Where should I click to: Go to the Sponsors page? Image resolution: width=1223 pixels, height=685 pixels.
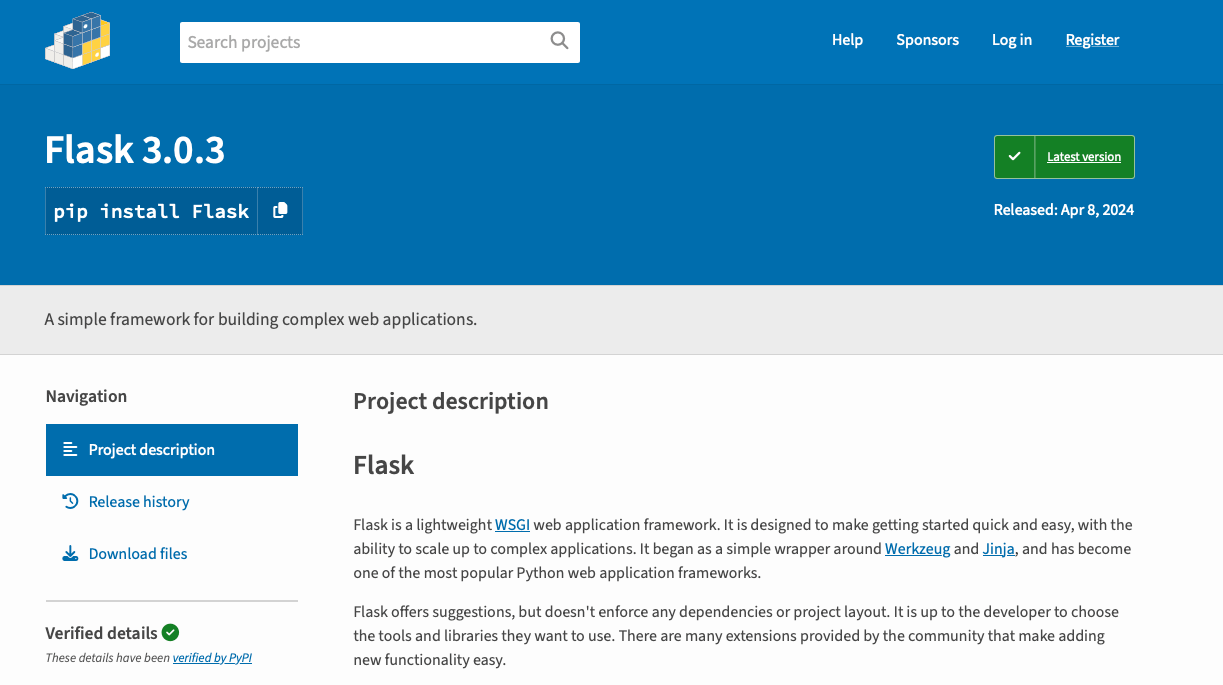tap(927, 40)
